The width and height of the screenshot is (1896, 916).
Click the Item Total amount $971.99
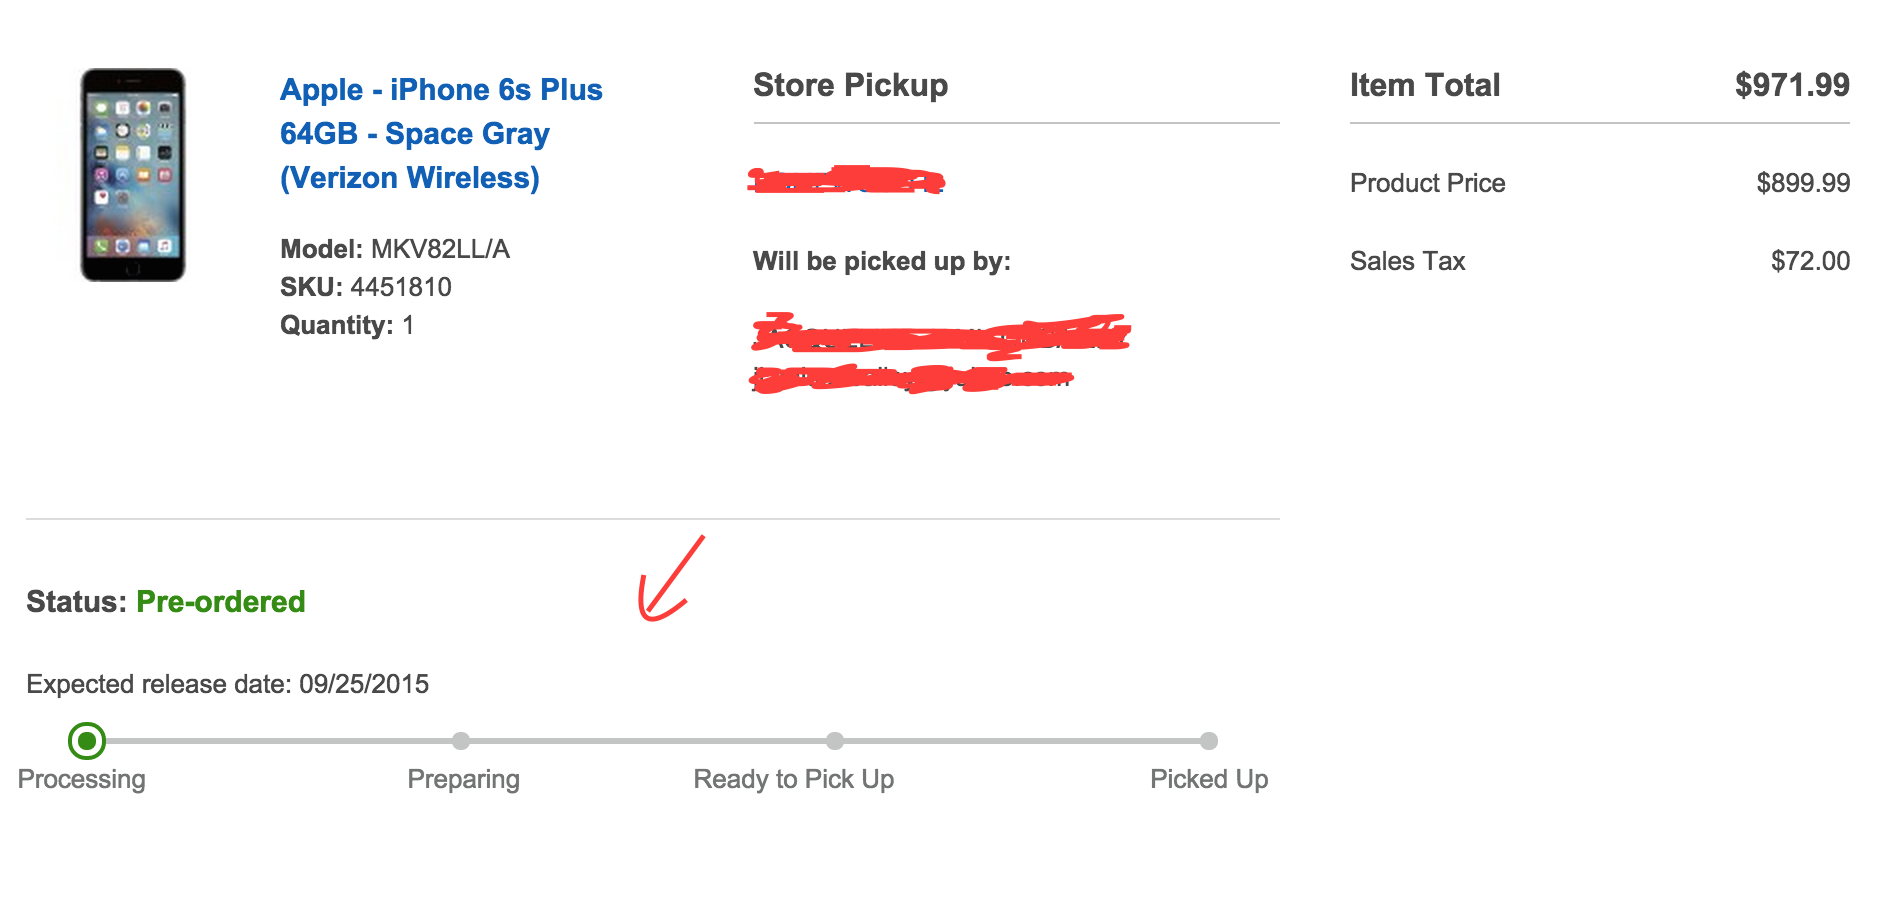tap(1791, 86)
